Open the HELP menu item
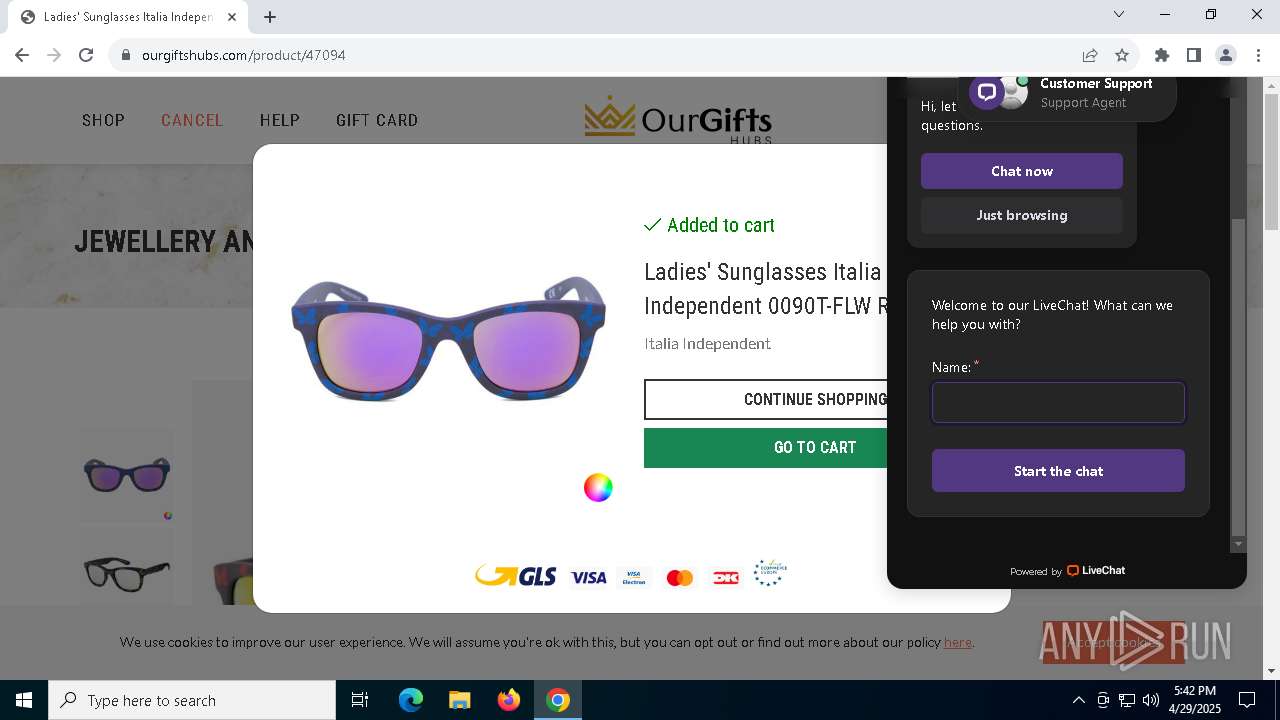The height and width of the screenshot is (720, 1280). tap(280, 120)
